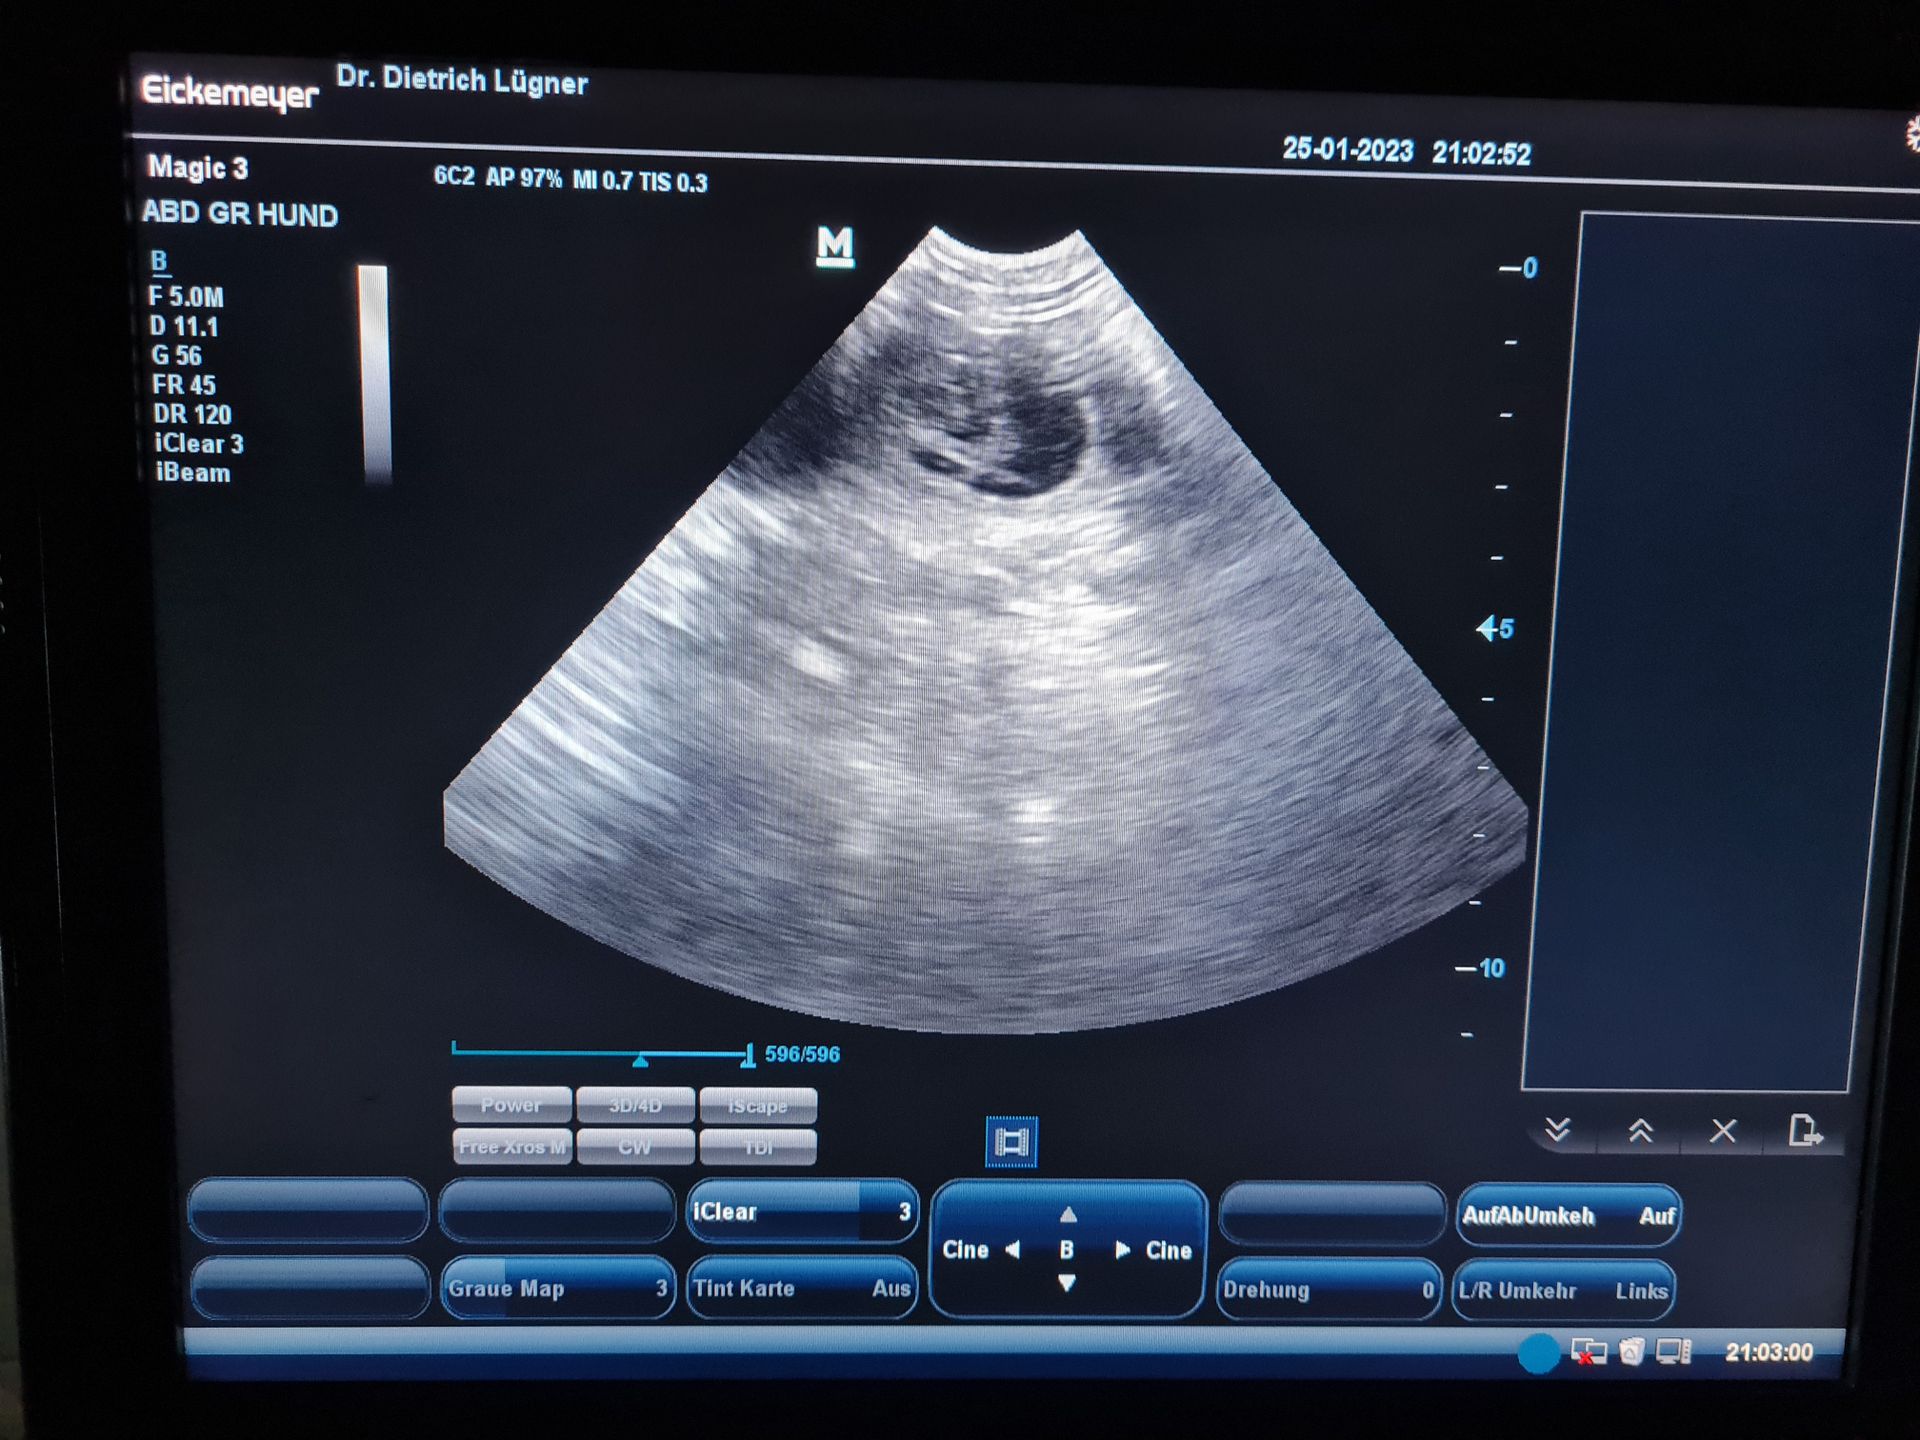This screenshot has width=1920, height=1440.
Task: Click the X delete thumbnail icon
Action: coord(1723,1131)
